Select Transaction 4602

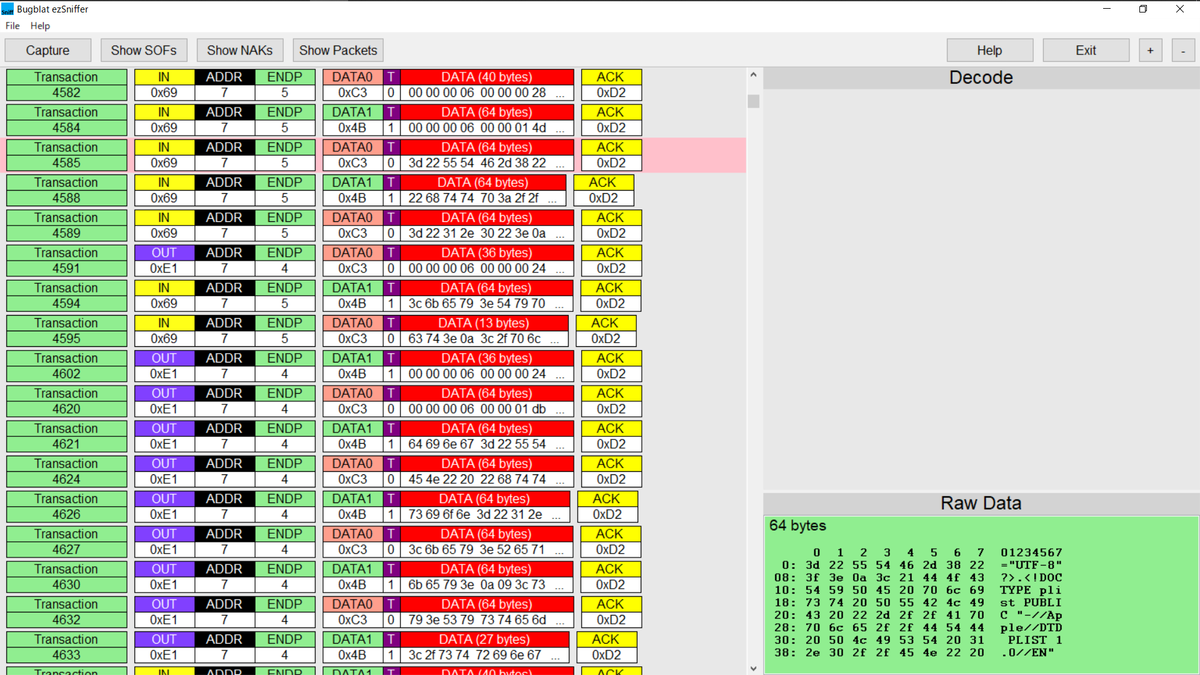tap(66, 366)
